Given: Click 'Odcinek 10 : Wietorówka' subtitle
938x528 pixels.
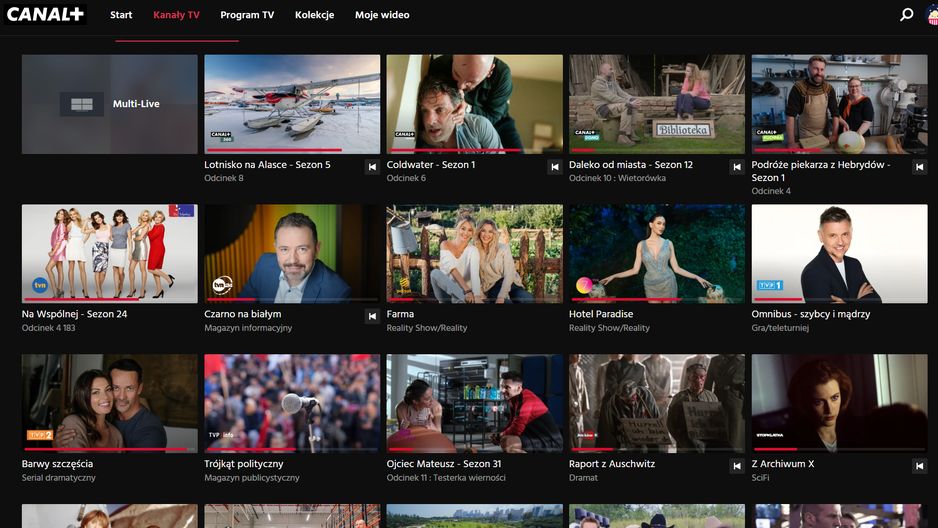Looking at the screenshot, I should coord(617,178).
